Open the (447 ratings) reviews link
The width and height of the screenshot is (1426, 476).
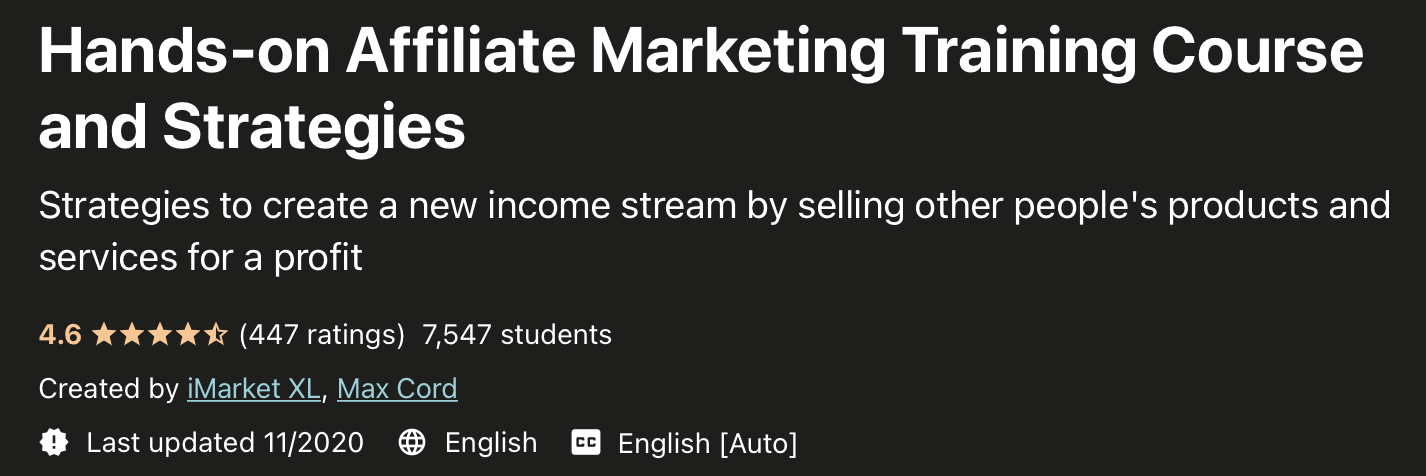[322, 334]
